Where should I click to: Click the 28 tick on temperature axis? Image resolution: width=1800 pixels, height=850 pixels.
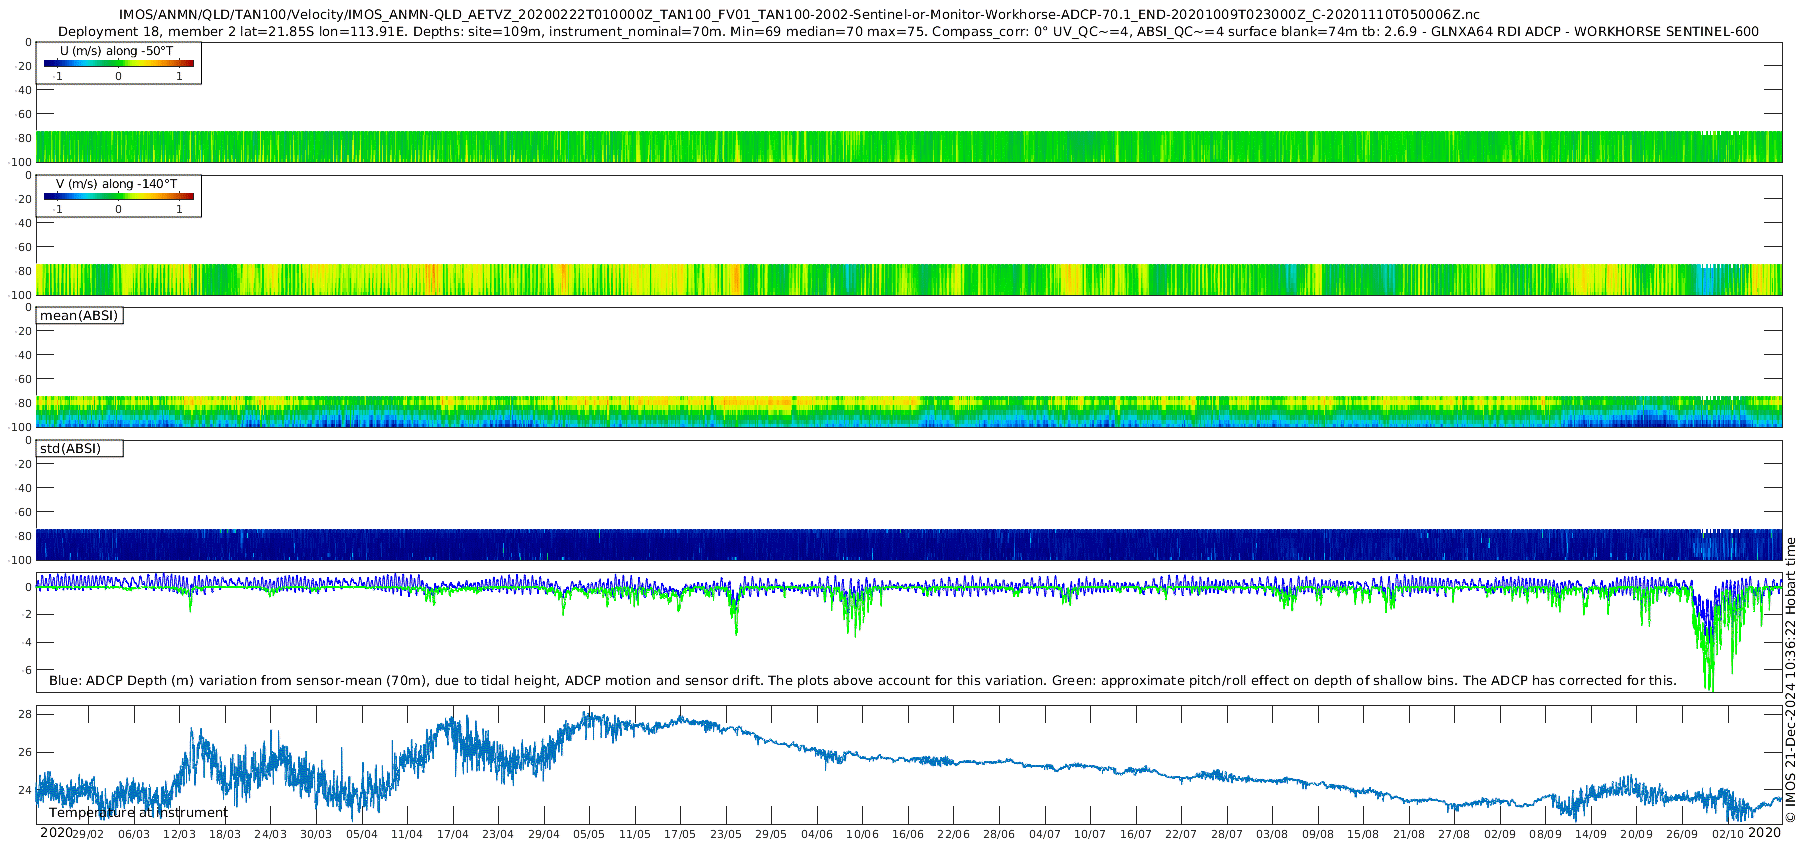coord(25,714)
